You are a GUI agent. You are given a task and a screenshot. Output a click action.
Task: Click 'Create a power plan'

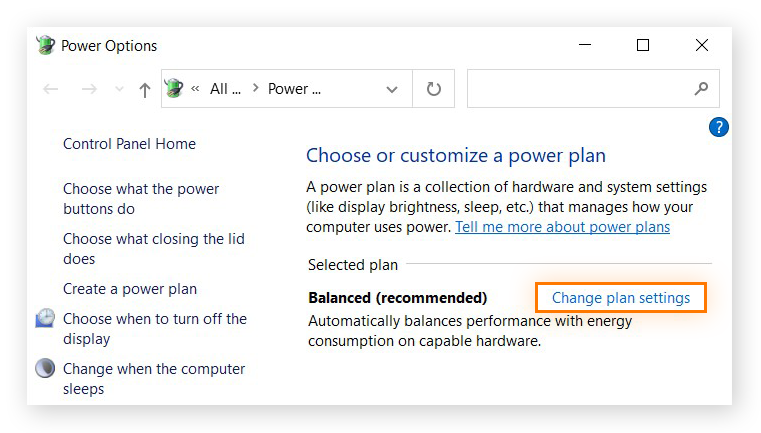pos(130,289)
